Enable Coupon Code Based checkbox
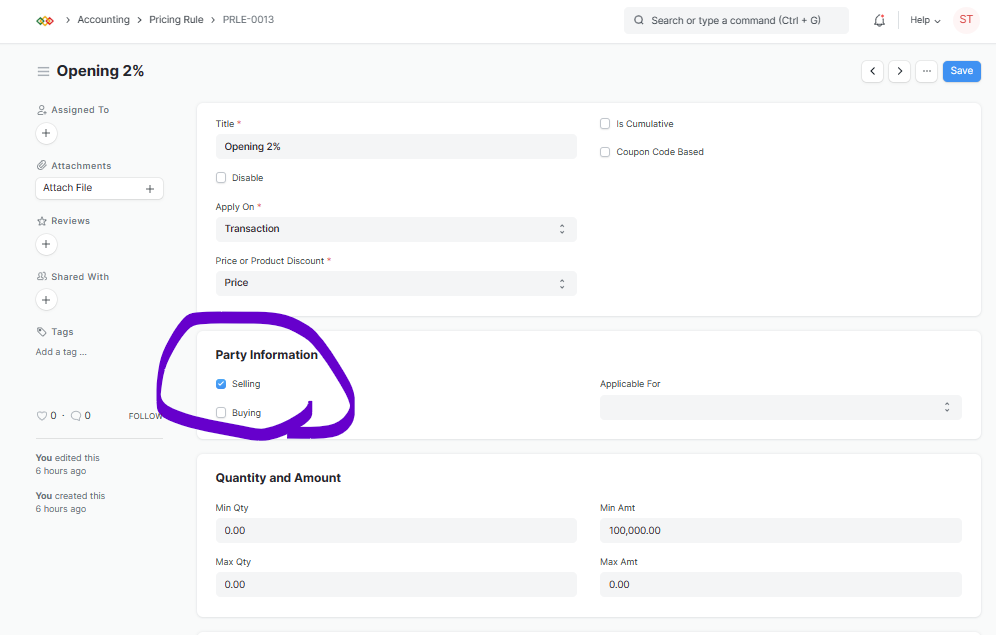The image size is (996, 635). pyautogui.click(x=605, y=152)
